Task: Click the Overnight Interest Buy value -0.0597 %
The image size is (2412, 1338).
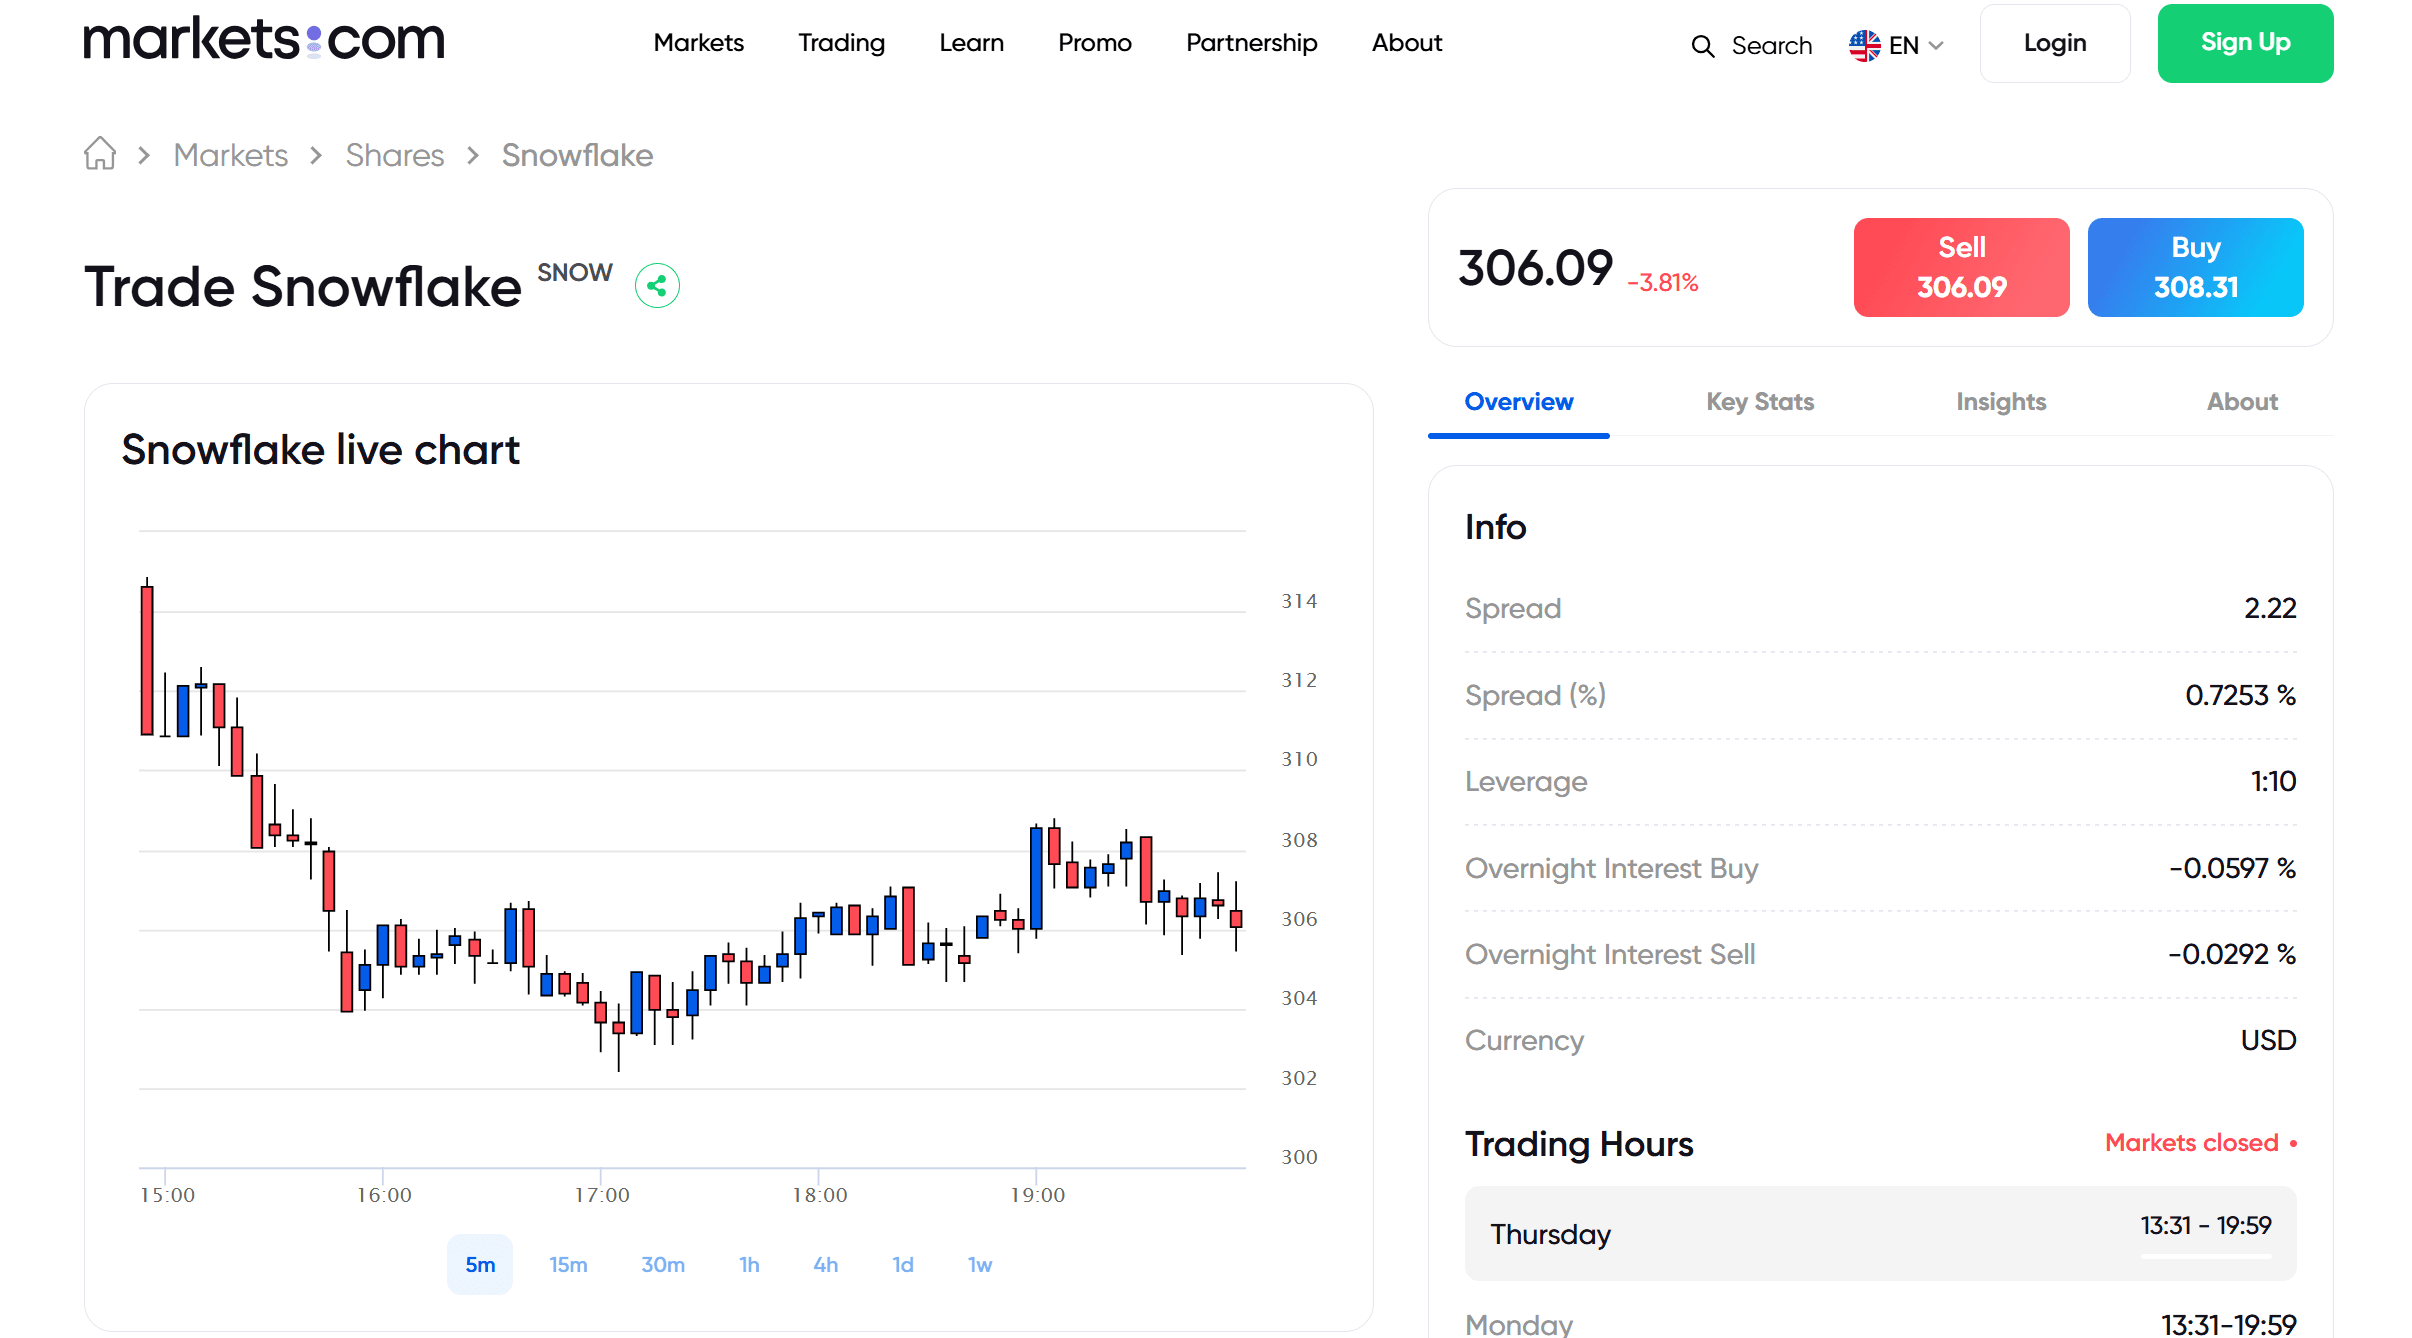Action: (x=2232, y=868)
